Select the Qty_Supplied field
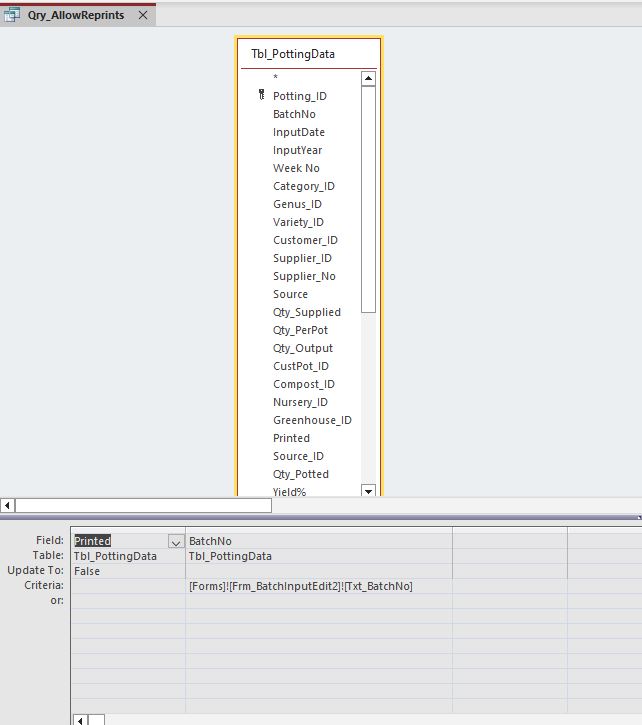Screen dimensions: 642x725 pyautogui.click(x=307, y=313)
